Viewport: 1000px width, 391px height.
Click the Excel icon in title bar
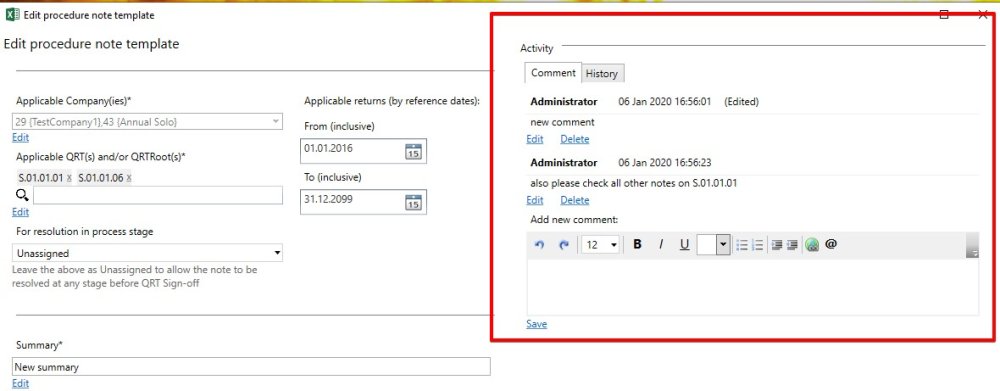(13, 15)
